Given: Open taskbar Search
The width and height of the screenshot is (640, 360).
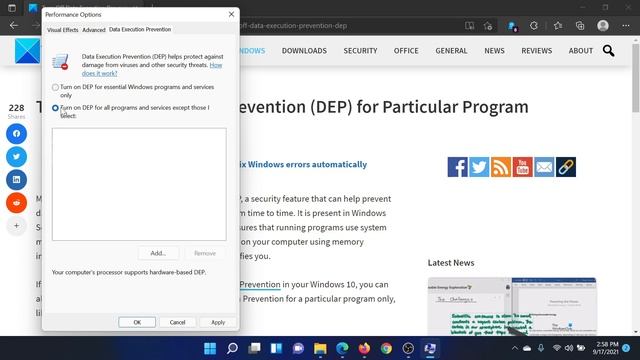Looking at the screenshot, I should (x=232, y=348).
